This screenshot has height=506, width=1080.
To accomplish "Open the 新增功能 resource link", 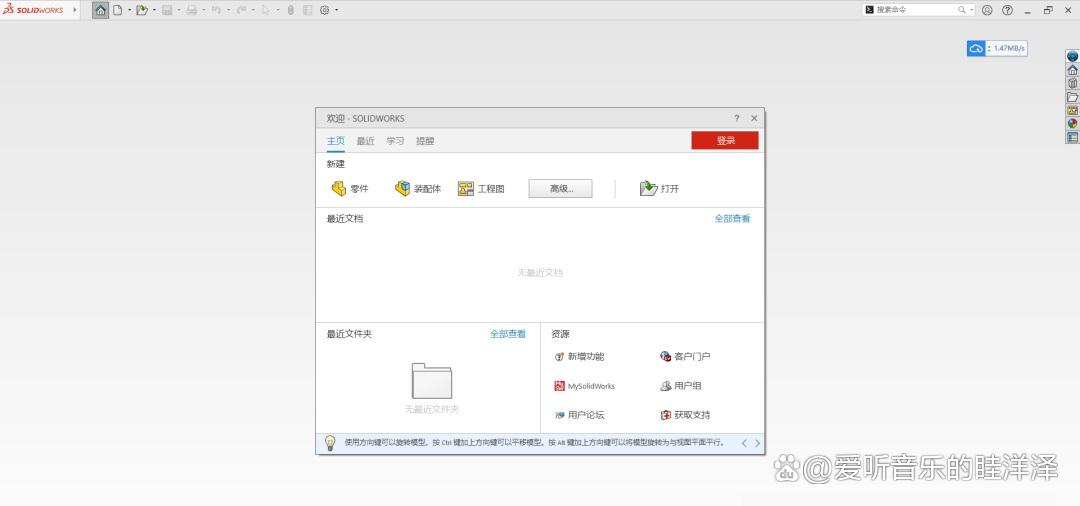I will [579, 357].
